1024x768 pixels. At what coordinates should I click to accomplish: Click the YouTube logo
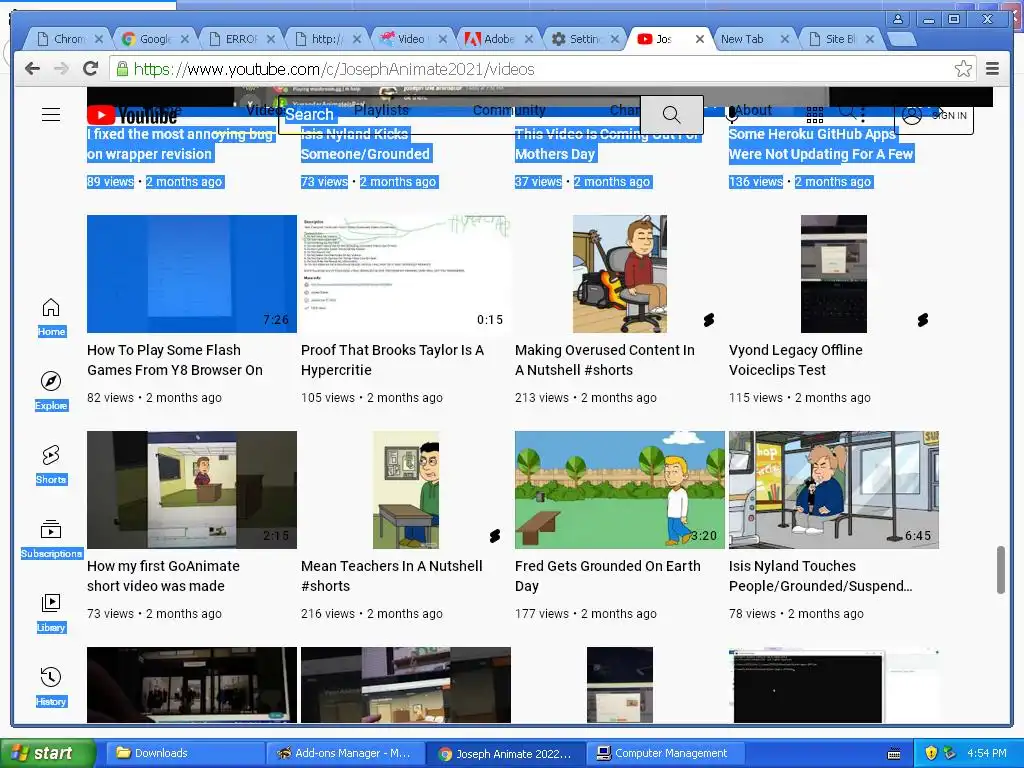132,116
